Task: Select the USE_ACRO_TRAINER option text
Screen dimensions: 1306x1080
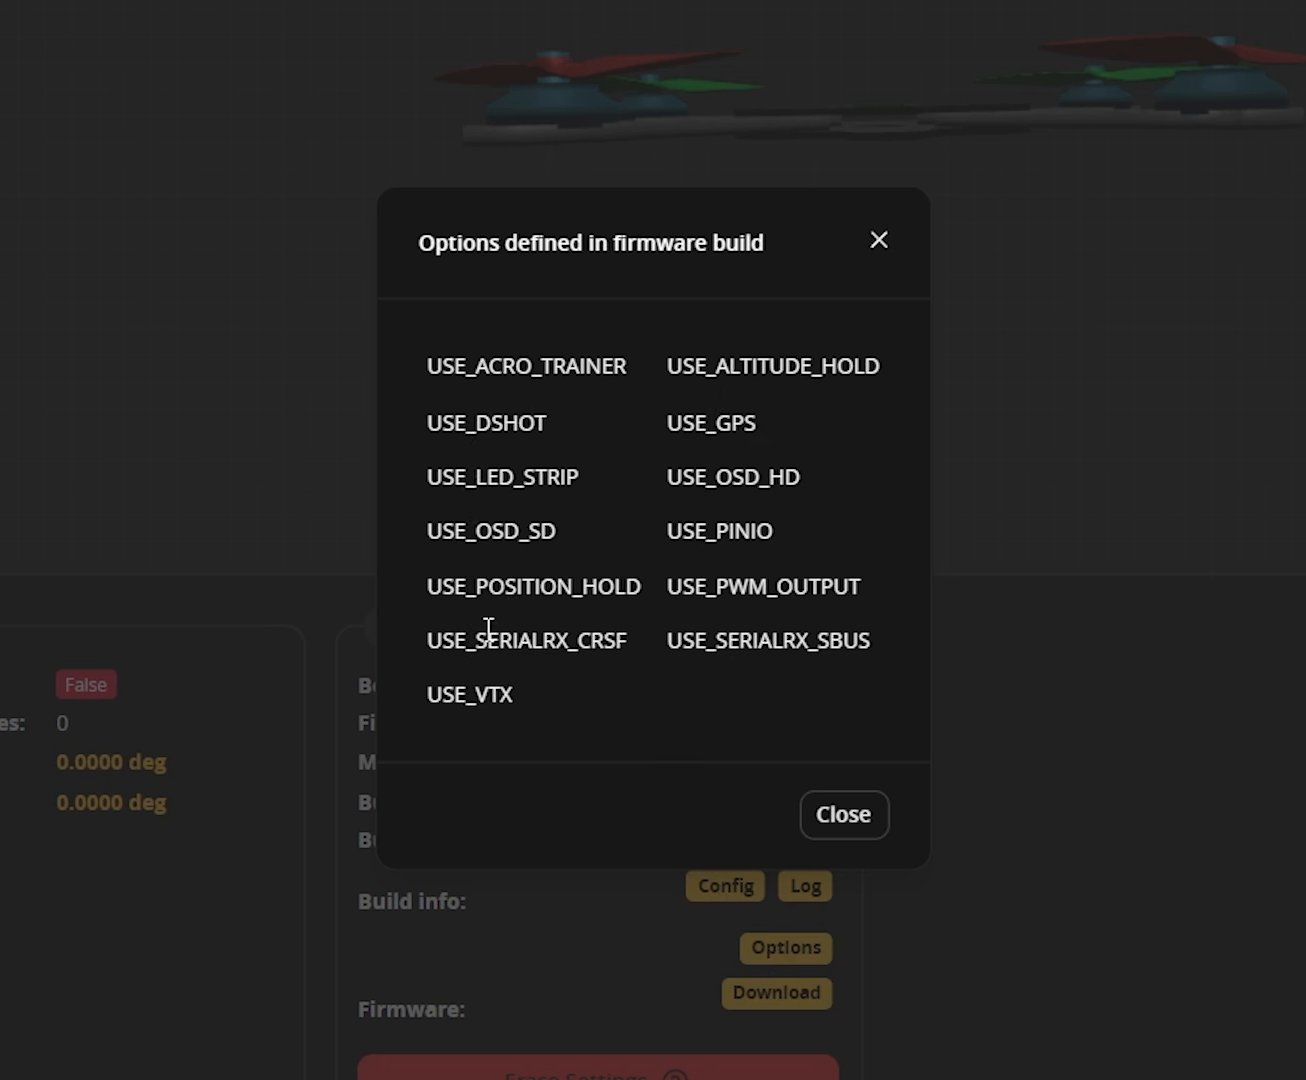Action: point(527,366)
